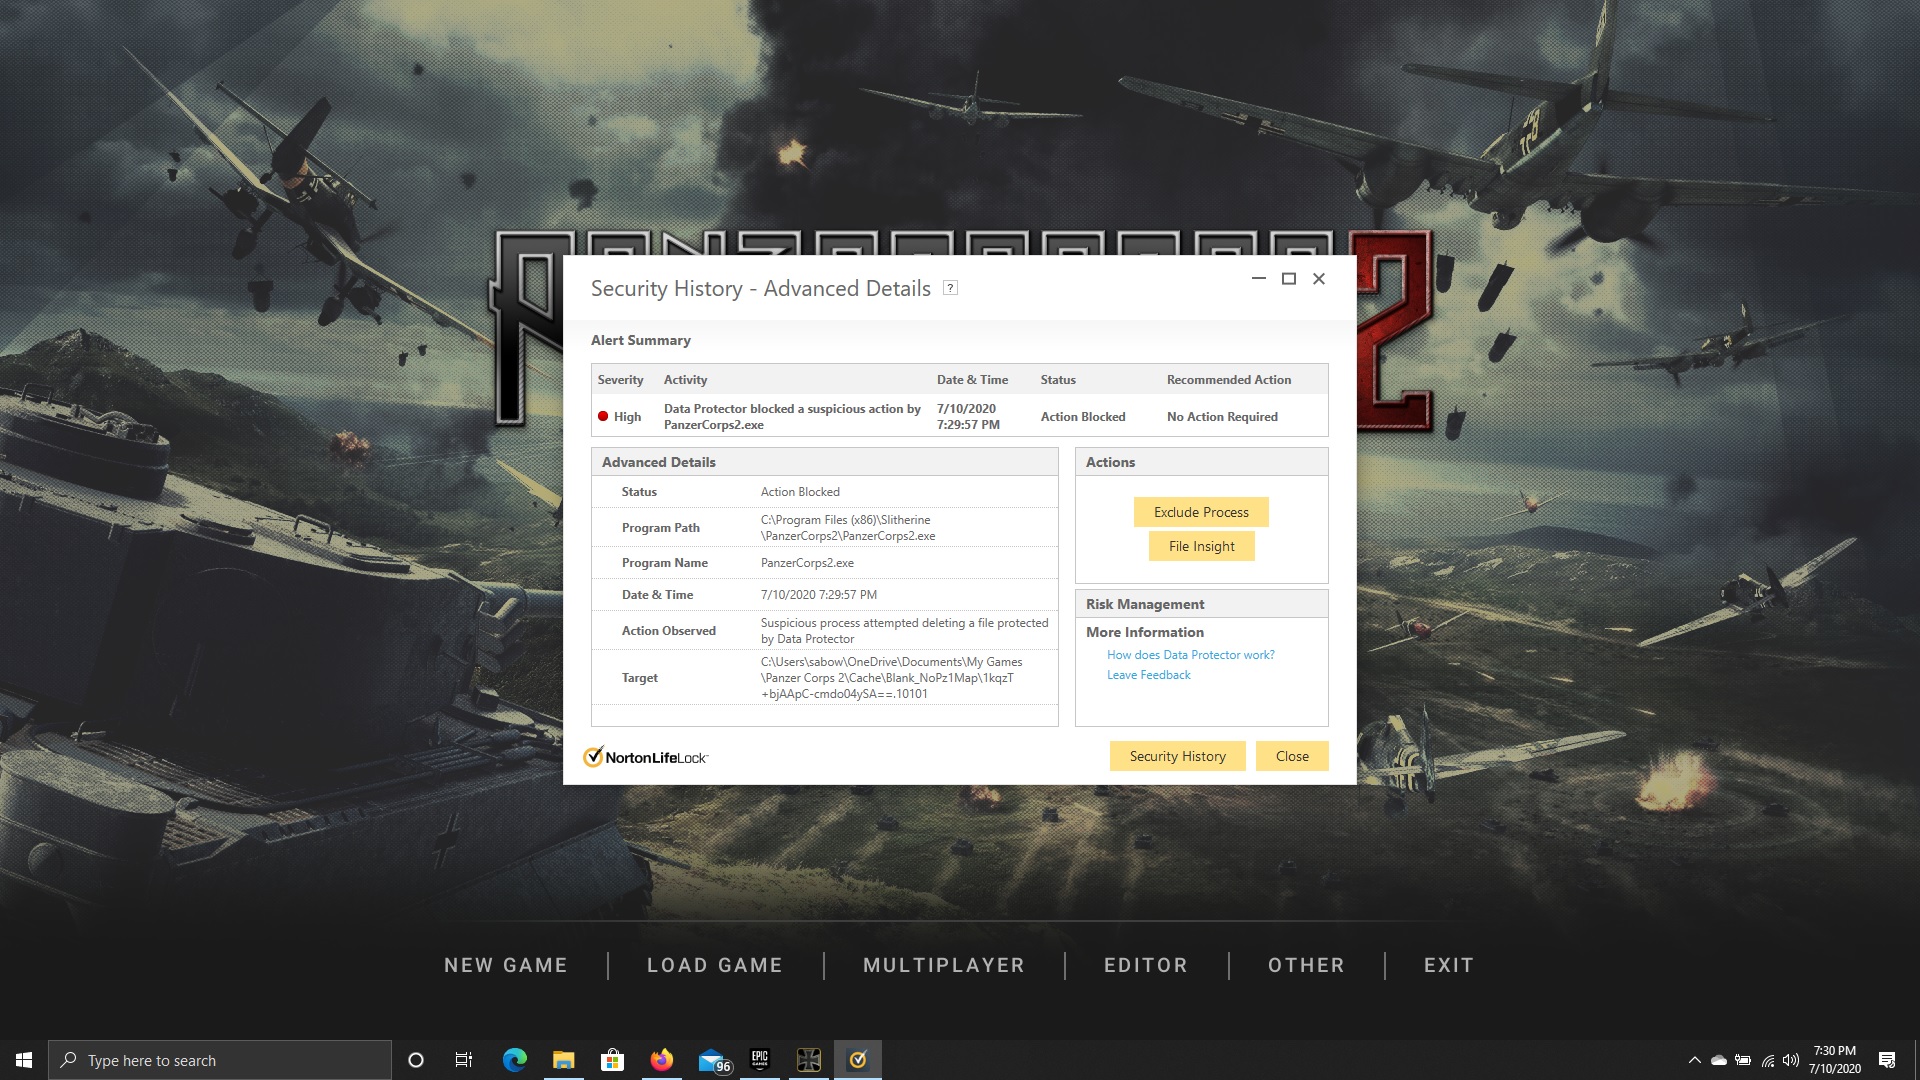Open Security History button

click(x=1177, y=756)
